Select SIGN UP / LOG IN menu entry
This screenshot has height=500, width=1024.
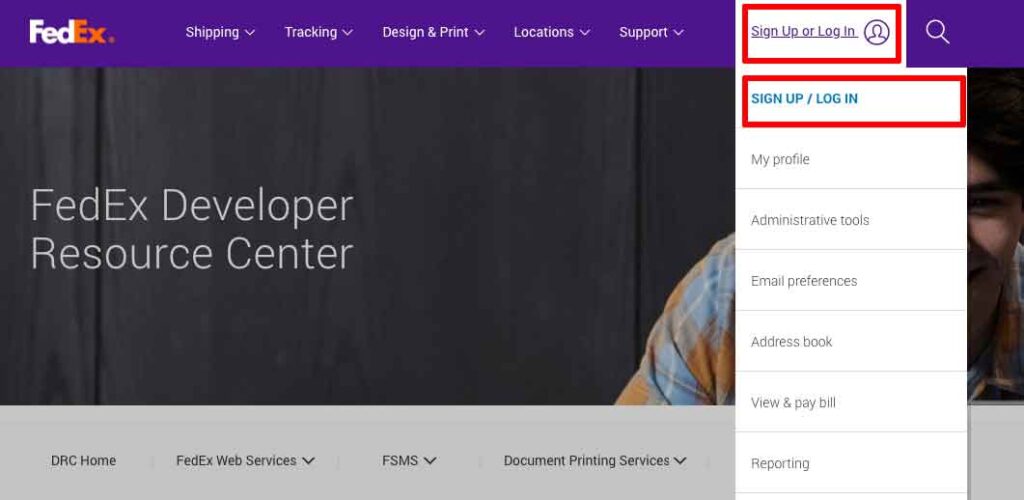point(851,99)
